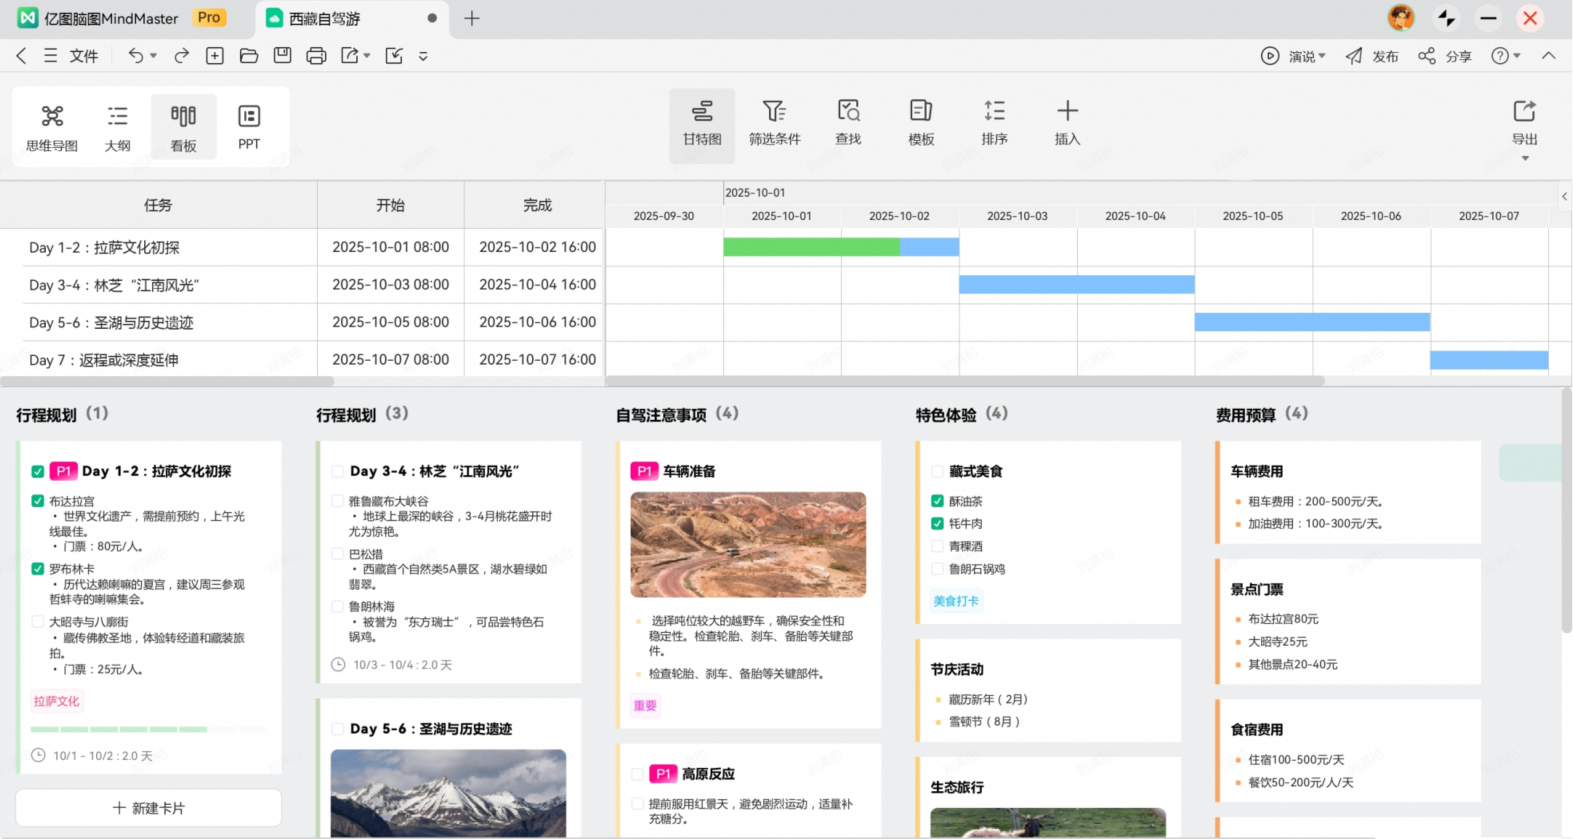Click the 插入 insert icon
Viewport: 1573px width, 839px height.
click(1067, 124)
